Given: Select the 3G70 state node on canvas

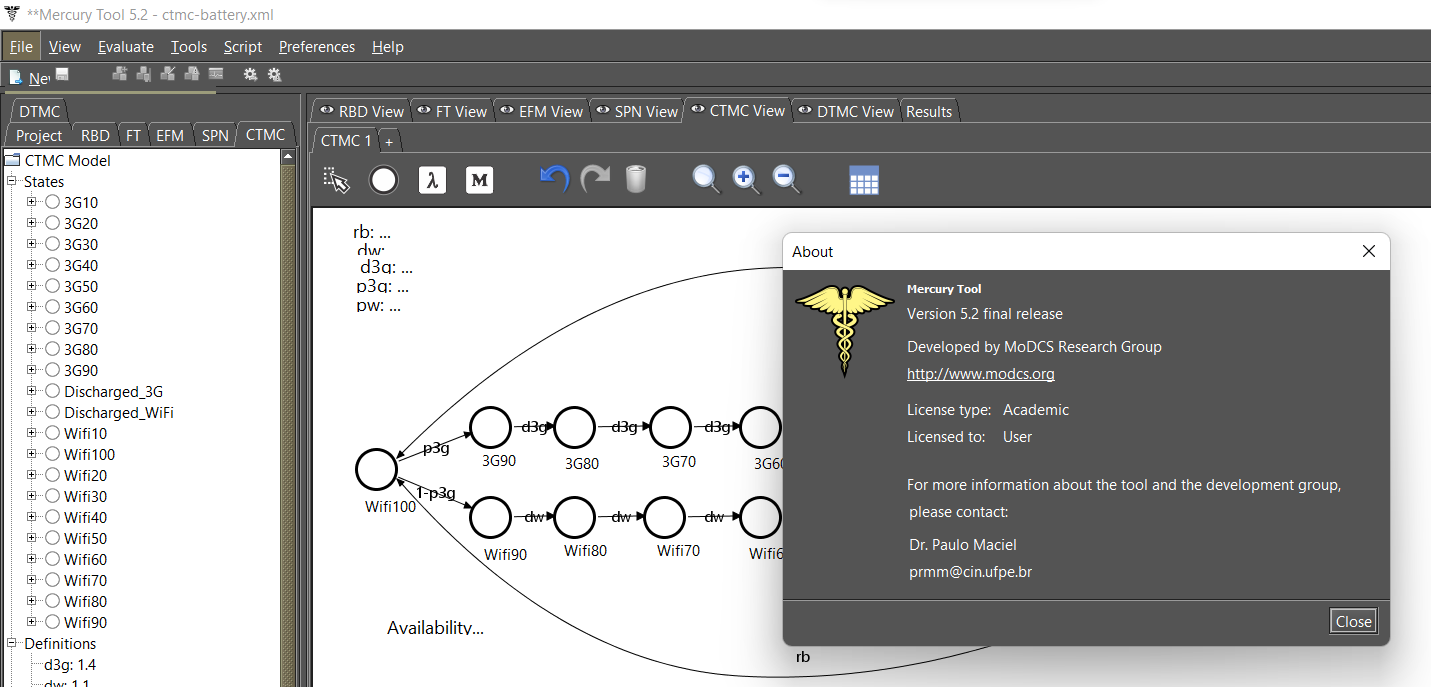Looking at the screenshot, I should pyautogui.click(x=670, y=427).
